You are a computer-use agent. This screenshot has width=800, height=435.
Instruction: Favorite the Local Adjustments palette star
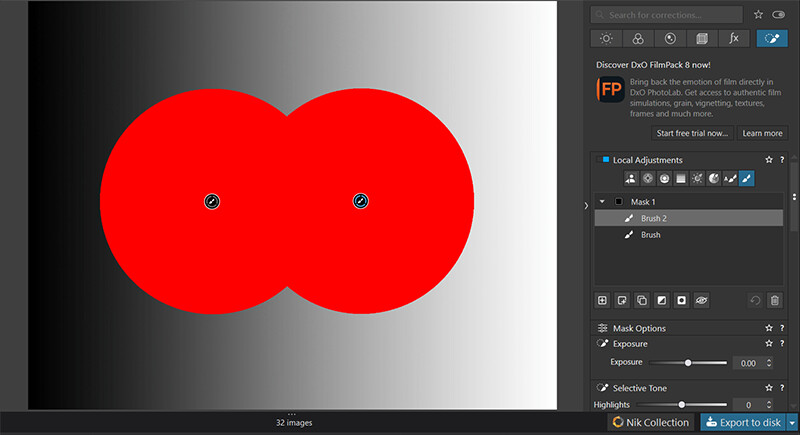pyautogui.click(x=769, y=160)
